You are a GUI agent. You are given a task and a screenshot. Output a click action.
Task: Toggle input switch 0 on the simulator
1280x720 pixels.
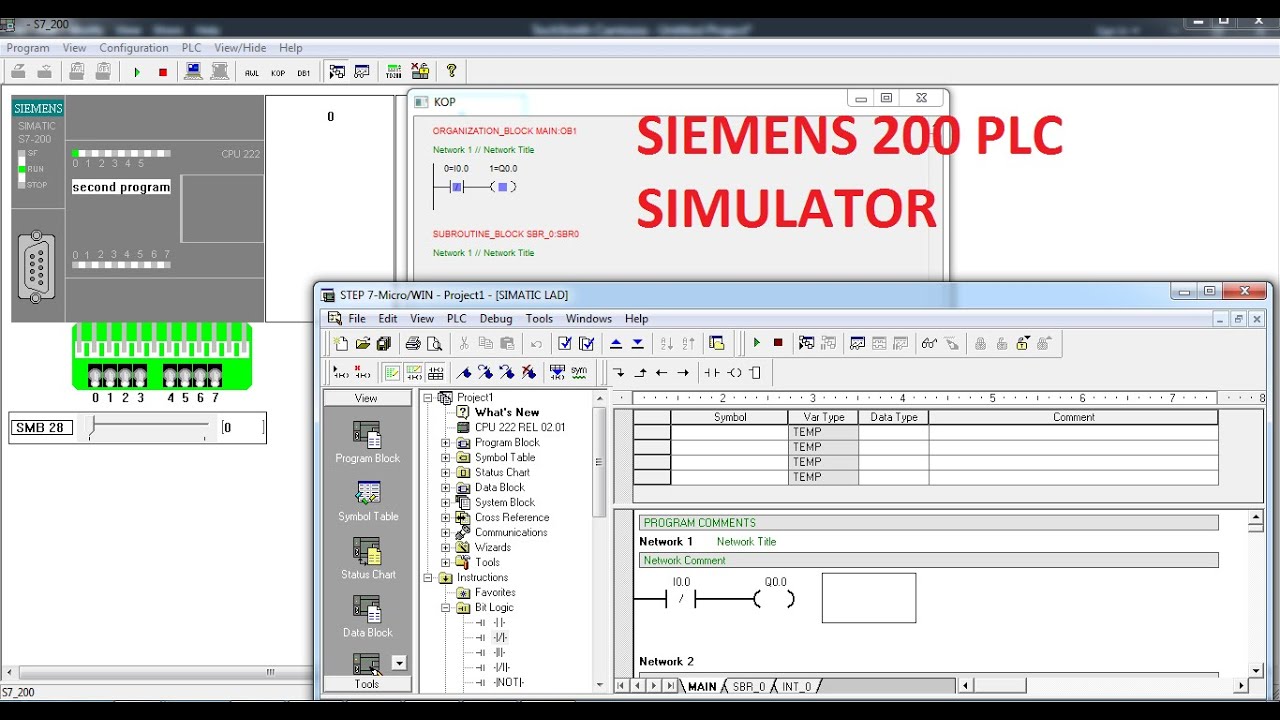click(x=95, y=377)
